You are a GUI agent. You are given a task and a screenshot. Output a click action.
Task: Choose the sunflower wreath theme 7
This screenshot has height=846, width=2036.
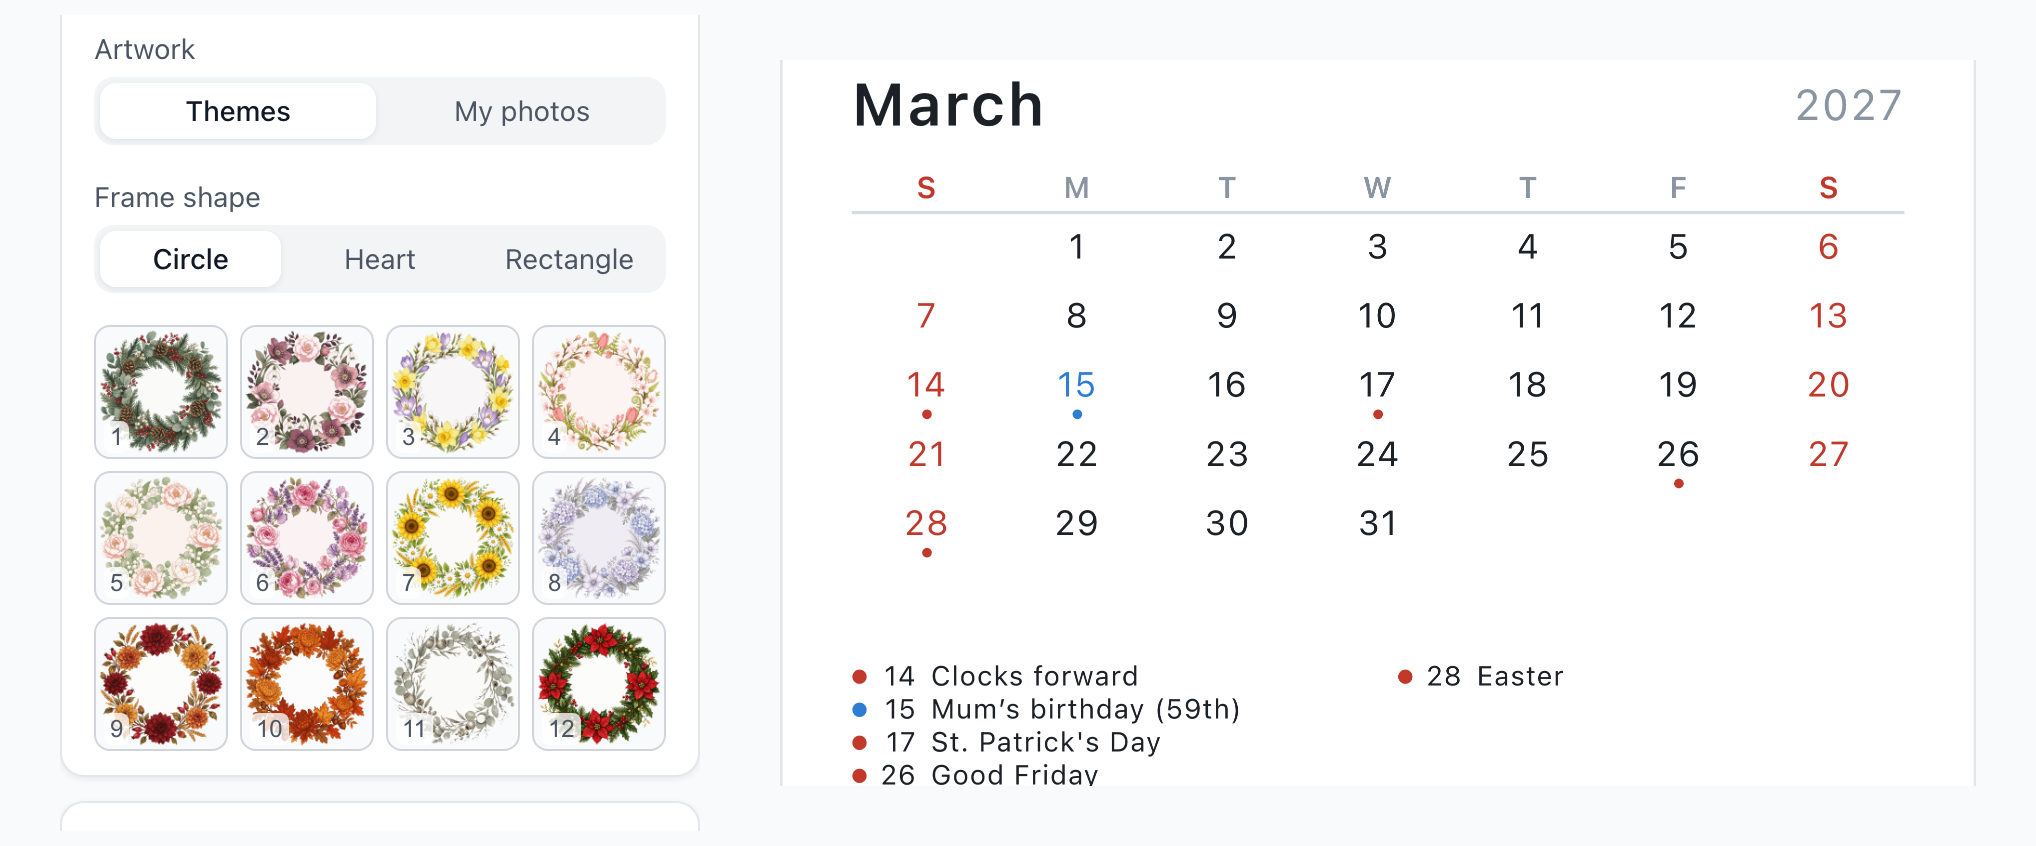click(453, 538)
